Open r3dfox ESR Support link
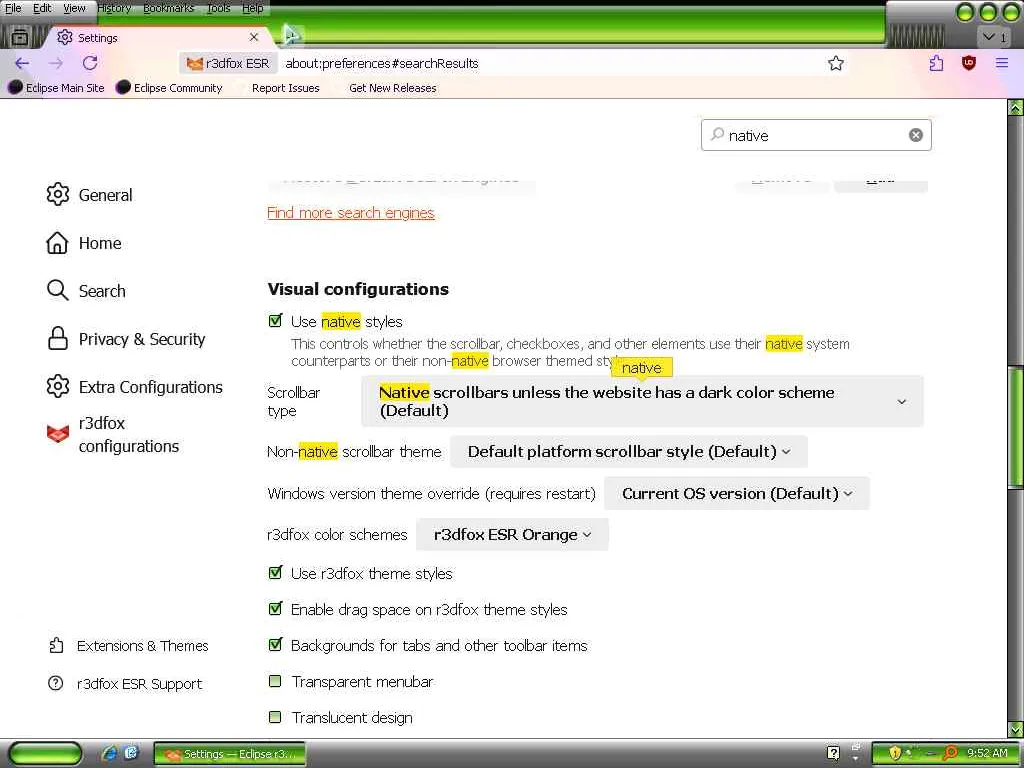This screenshot has height=768, width=1024. pos(125,684)
